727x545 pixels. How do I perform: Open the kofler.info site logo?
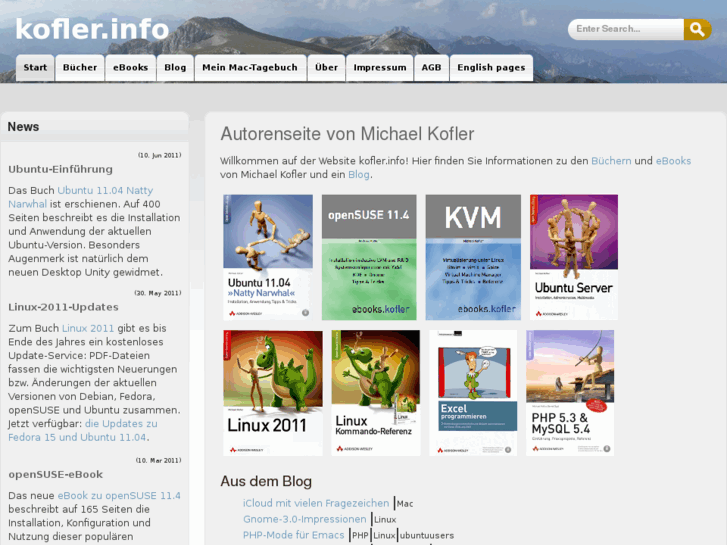(x=92, y=29)
